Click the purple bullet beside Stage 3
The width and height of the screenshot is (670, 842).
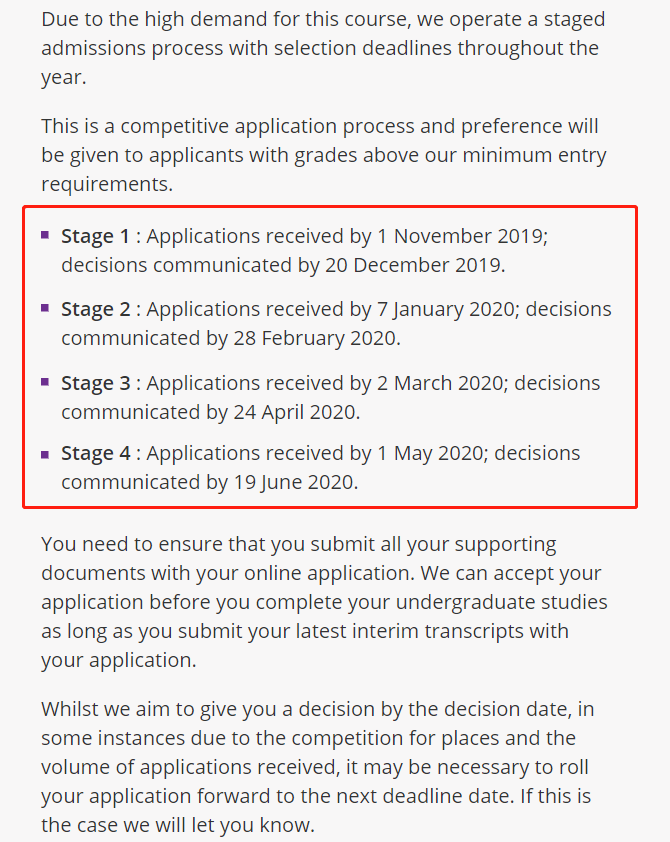point(45,382)
